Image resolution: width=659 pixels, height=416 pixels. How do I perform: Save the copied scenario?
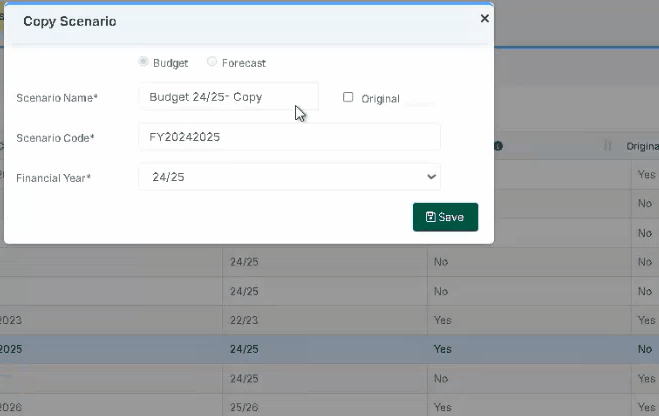[445, 217]
